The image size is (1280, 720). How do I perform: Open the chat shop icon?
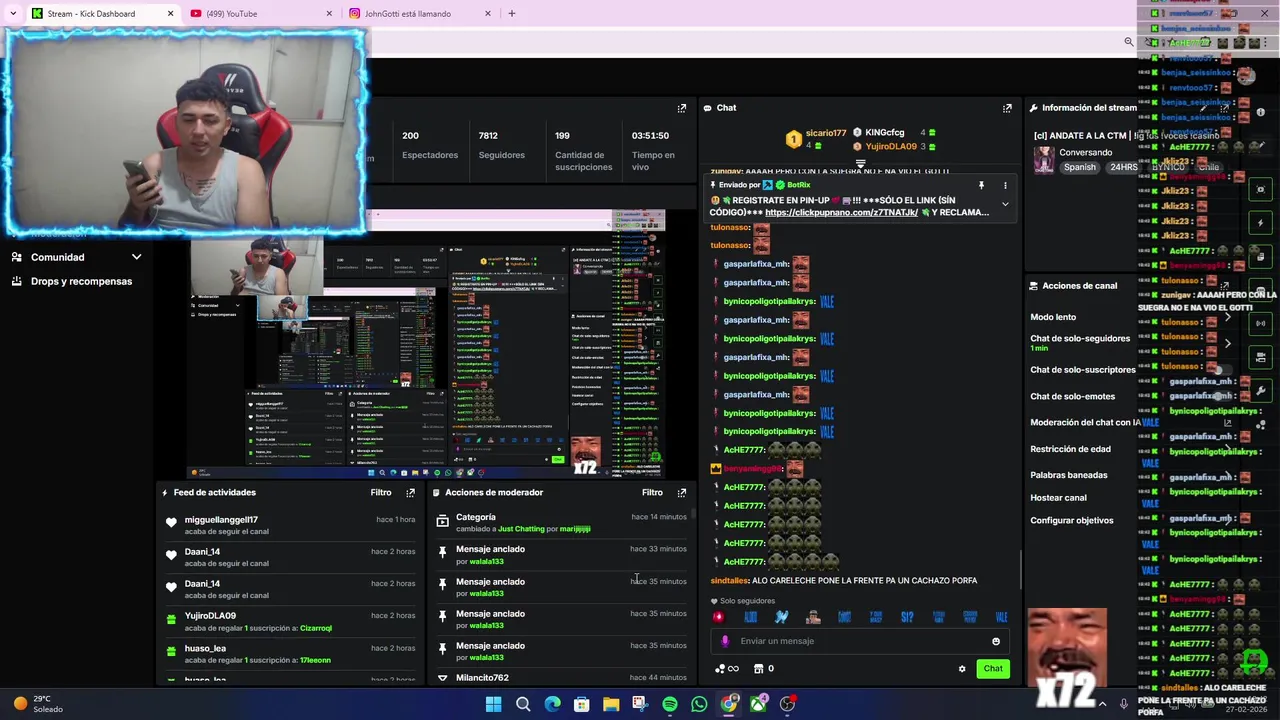[758, 669]
